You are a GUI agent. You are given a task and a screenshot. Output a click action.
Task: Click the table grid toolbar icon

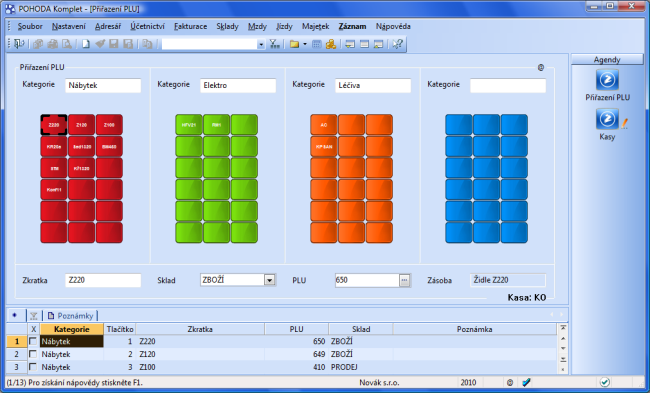[x=317, y=44]
